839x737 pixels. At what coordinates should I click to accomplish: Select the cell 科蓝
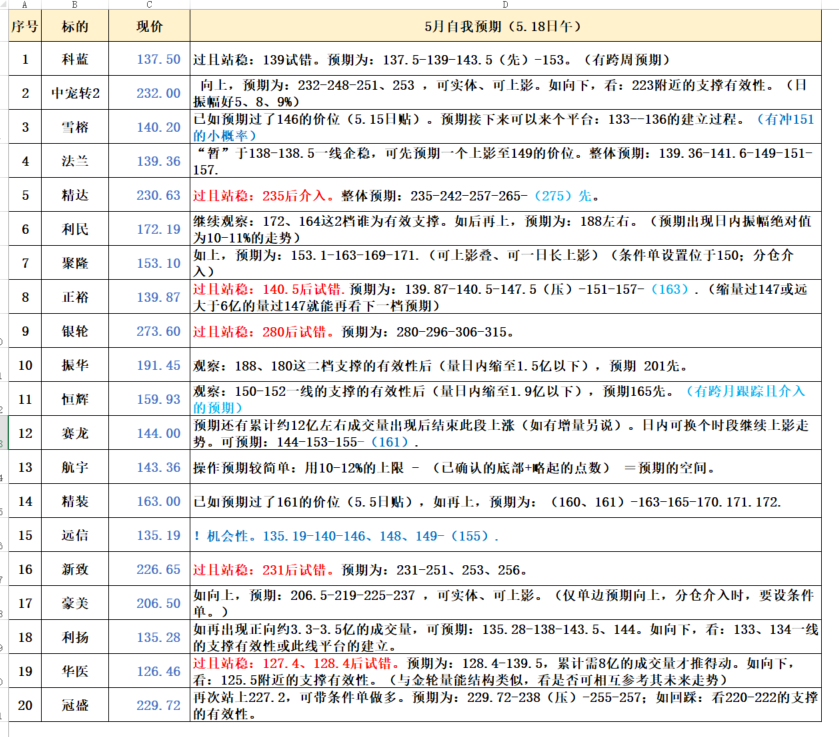75,59
